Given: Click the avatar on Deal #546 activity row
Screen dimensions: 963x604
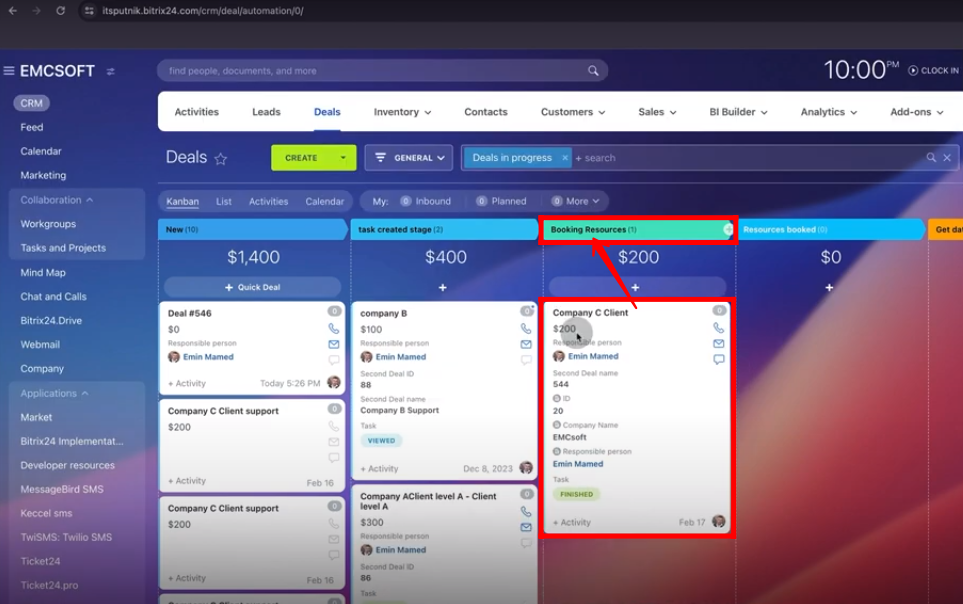Looking at the screenshot, I should [333, 382].
